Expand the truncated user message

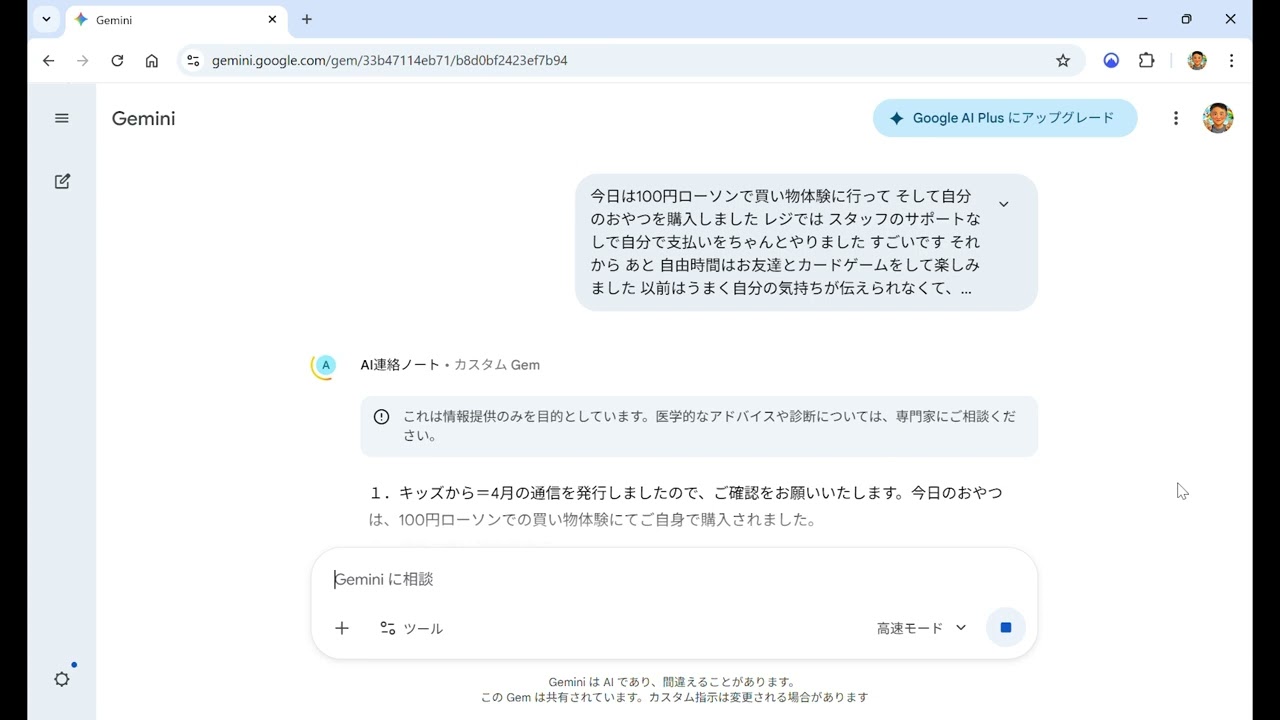(x=1003, y=204)
